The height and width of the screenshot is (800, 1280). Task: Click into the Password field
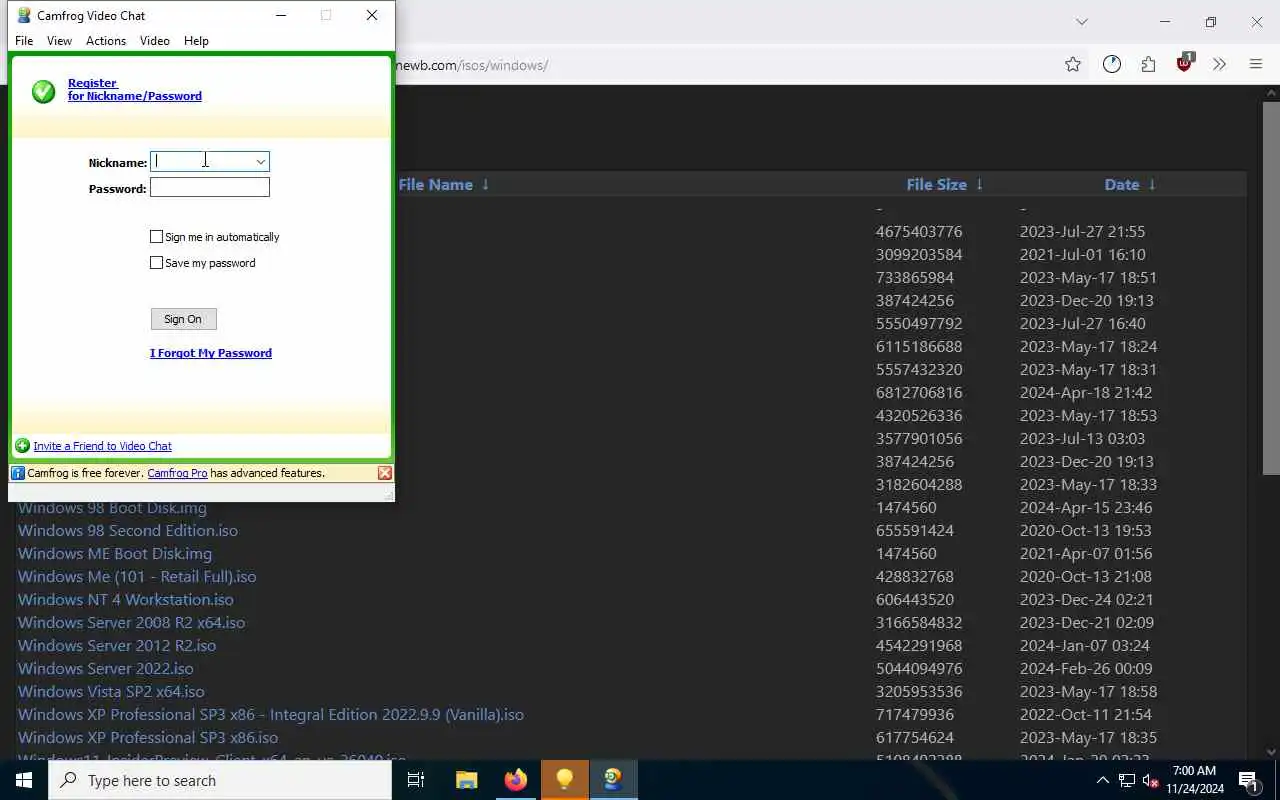210,187
